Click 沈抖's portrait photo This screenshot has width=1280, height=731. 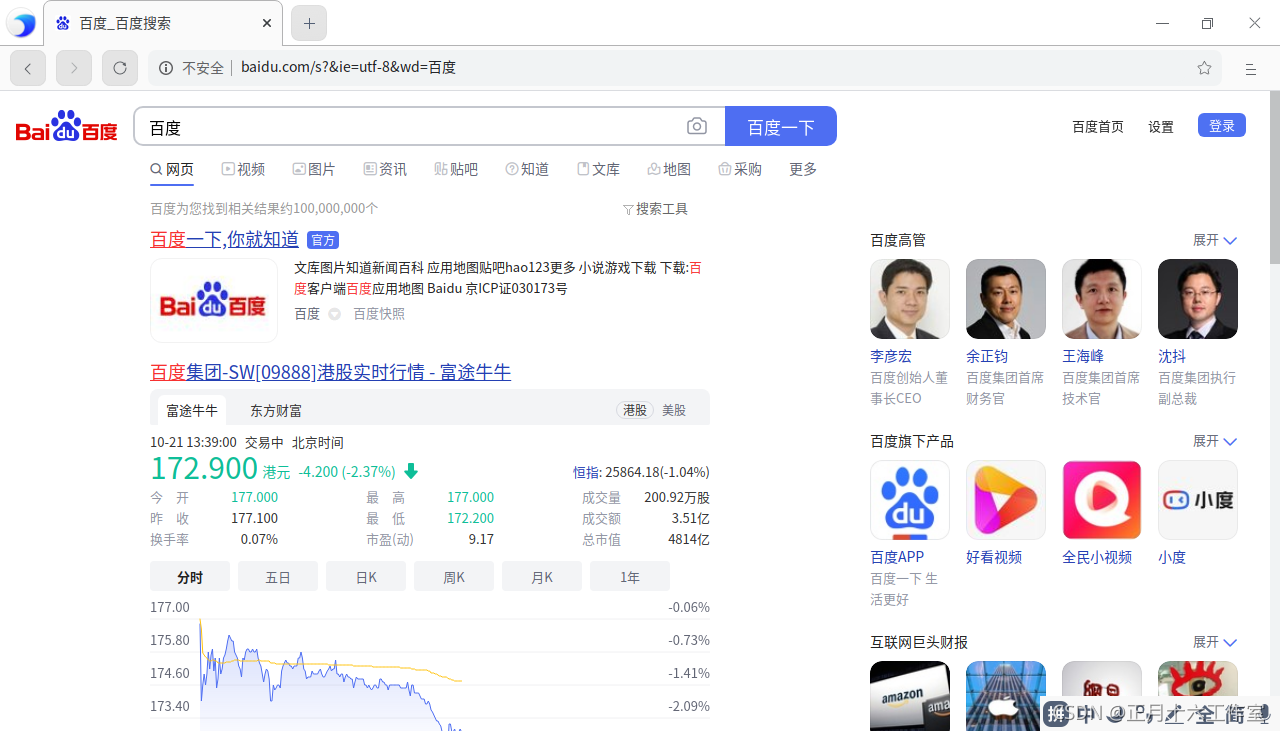coord(1198,299)
